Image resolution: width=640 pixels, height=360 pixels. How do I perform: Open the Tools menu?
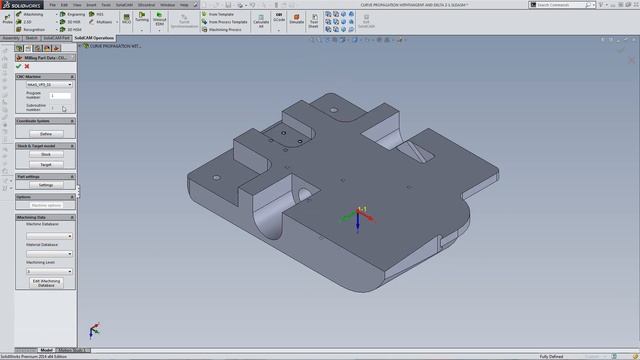[x=106, y=5]
